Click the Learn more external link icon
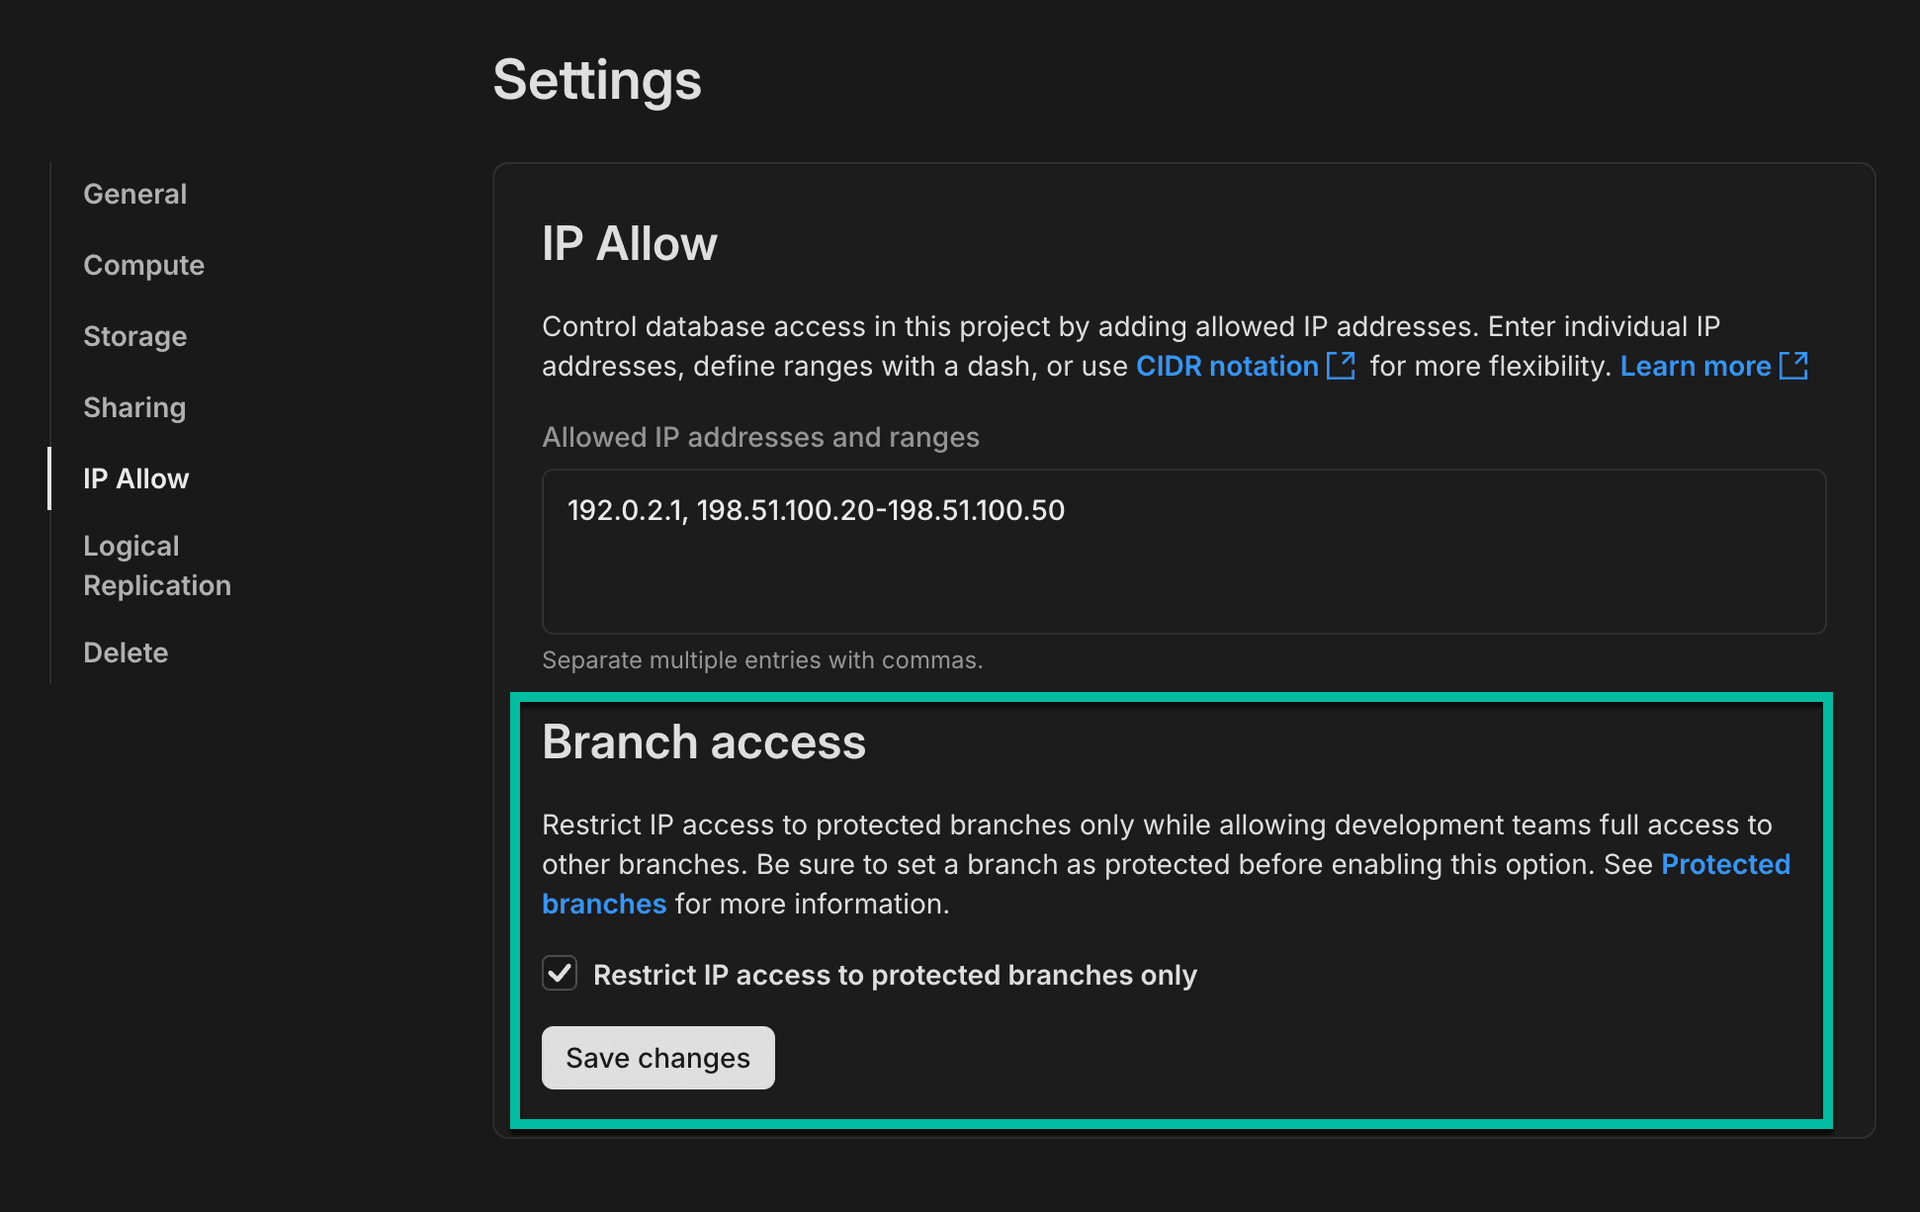 [x=1794, y=366]
